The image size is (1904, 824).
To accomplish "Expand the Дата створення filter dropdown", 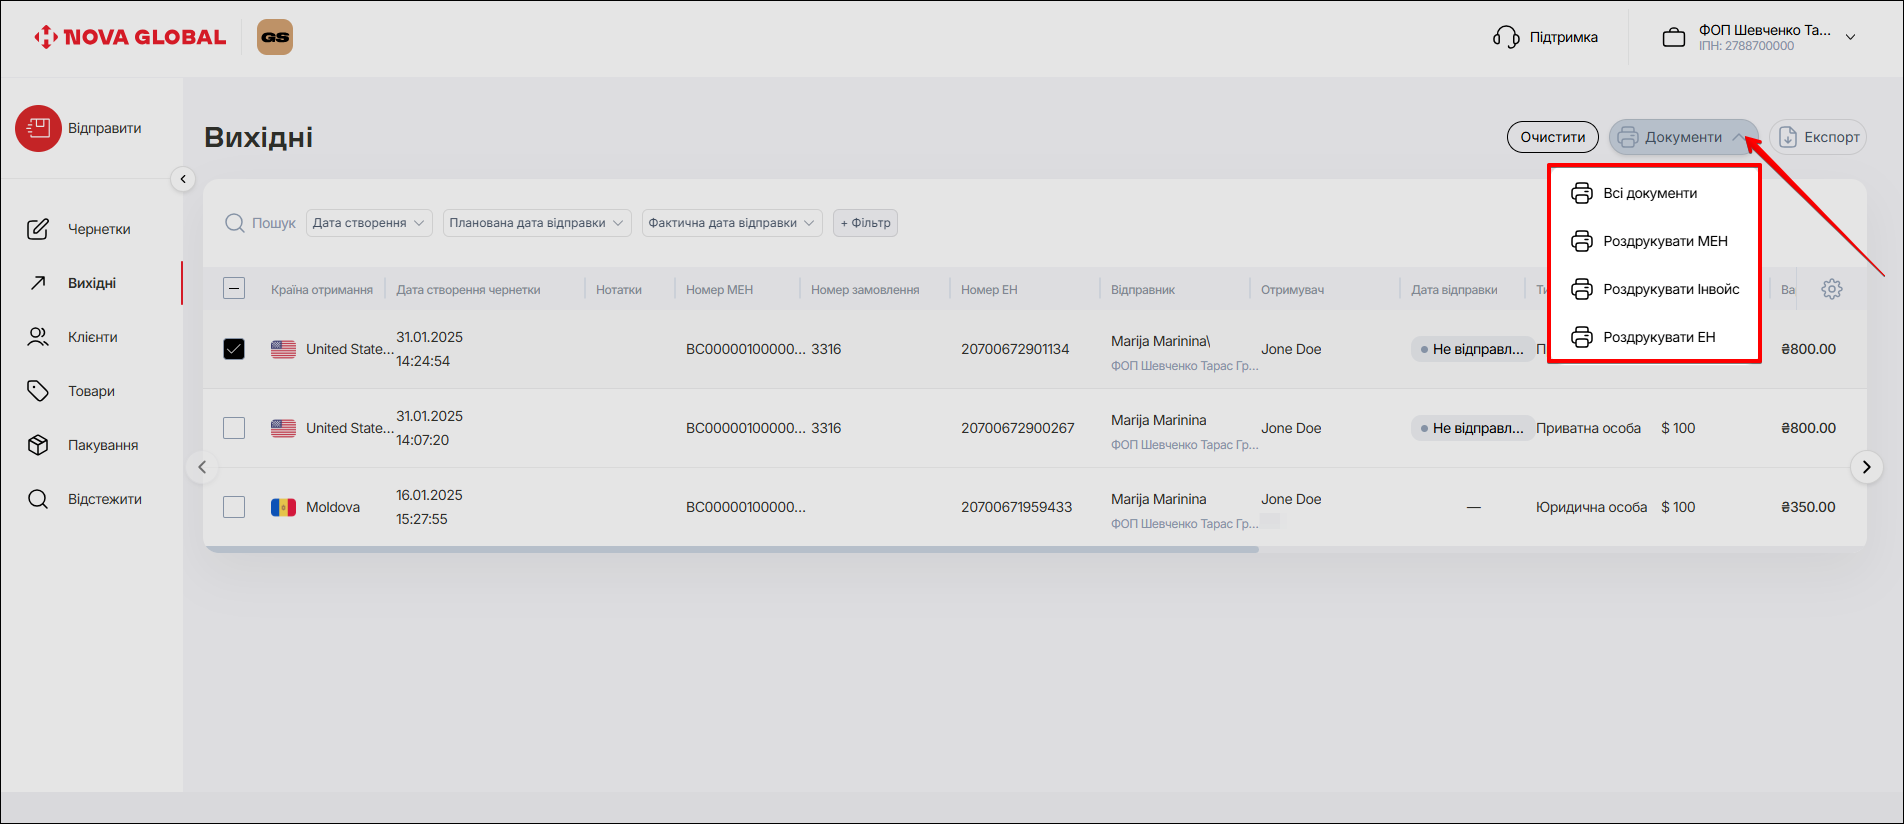I will (368, 223).
